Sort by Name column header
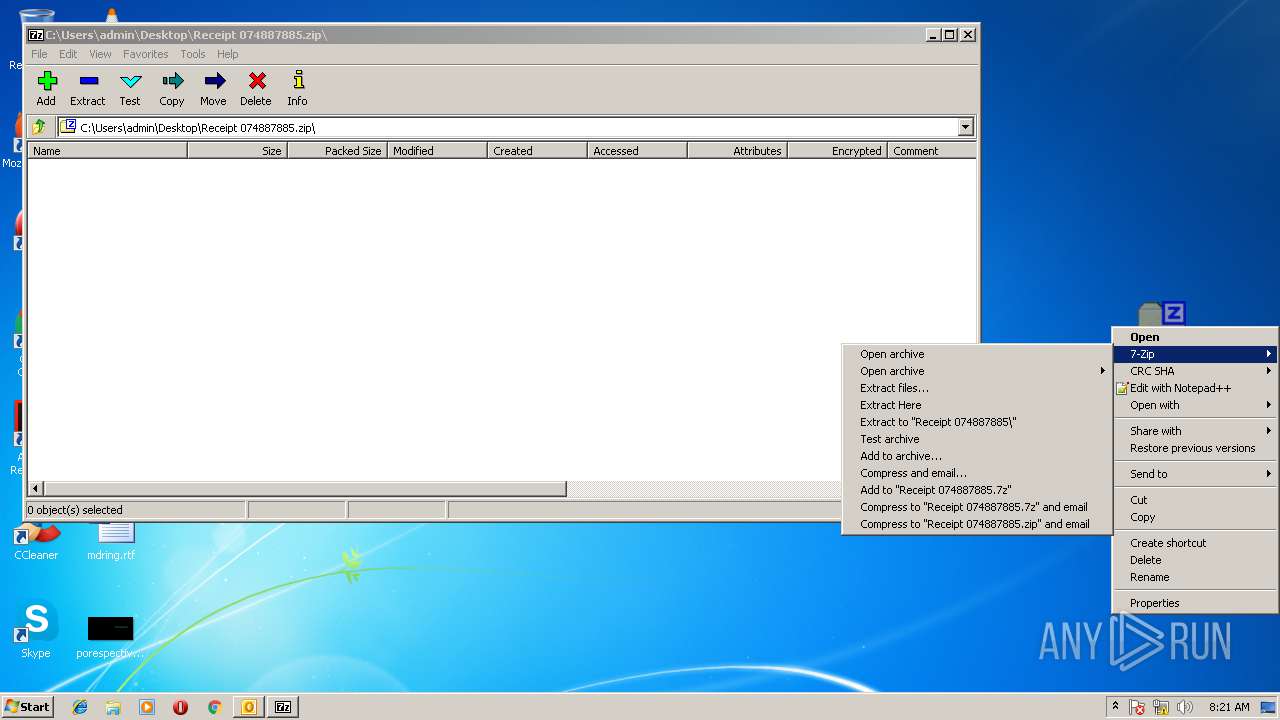 [x=107, y=151]
